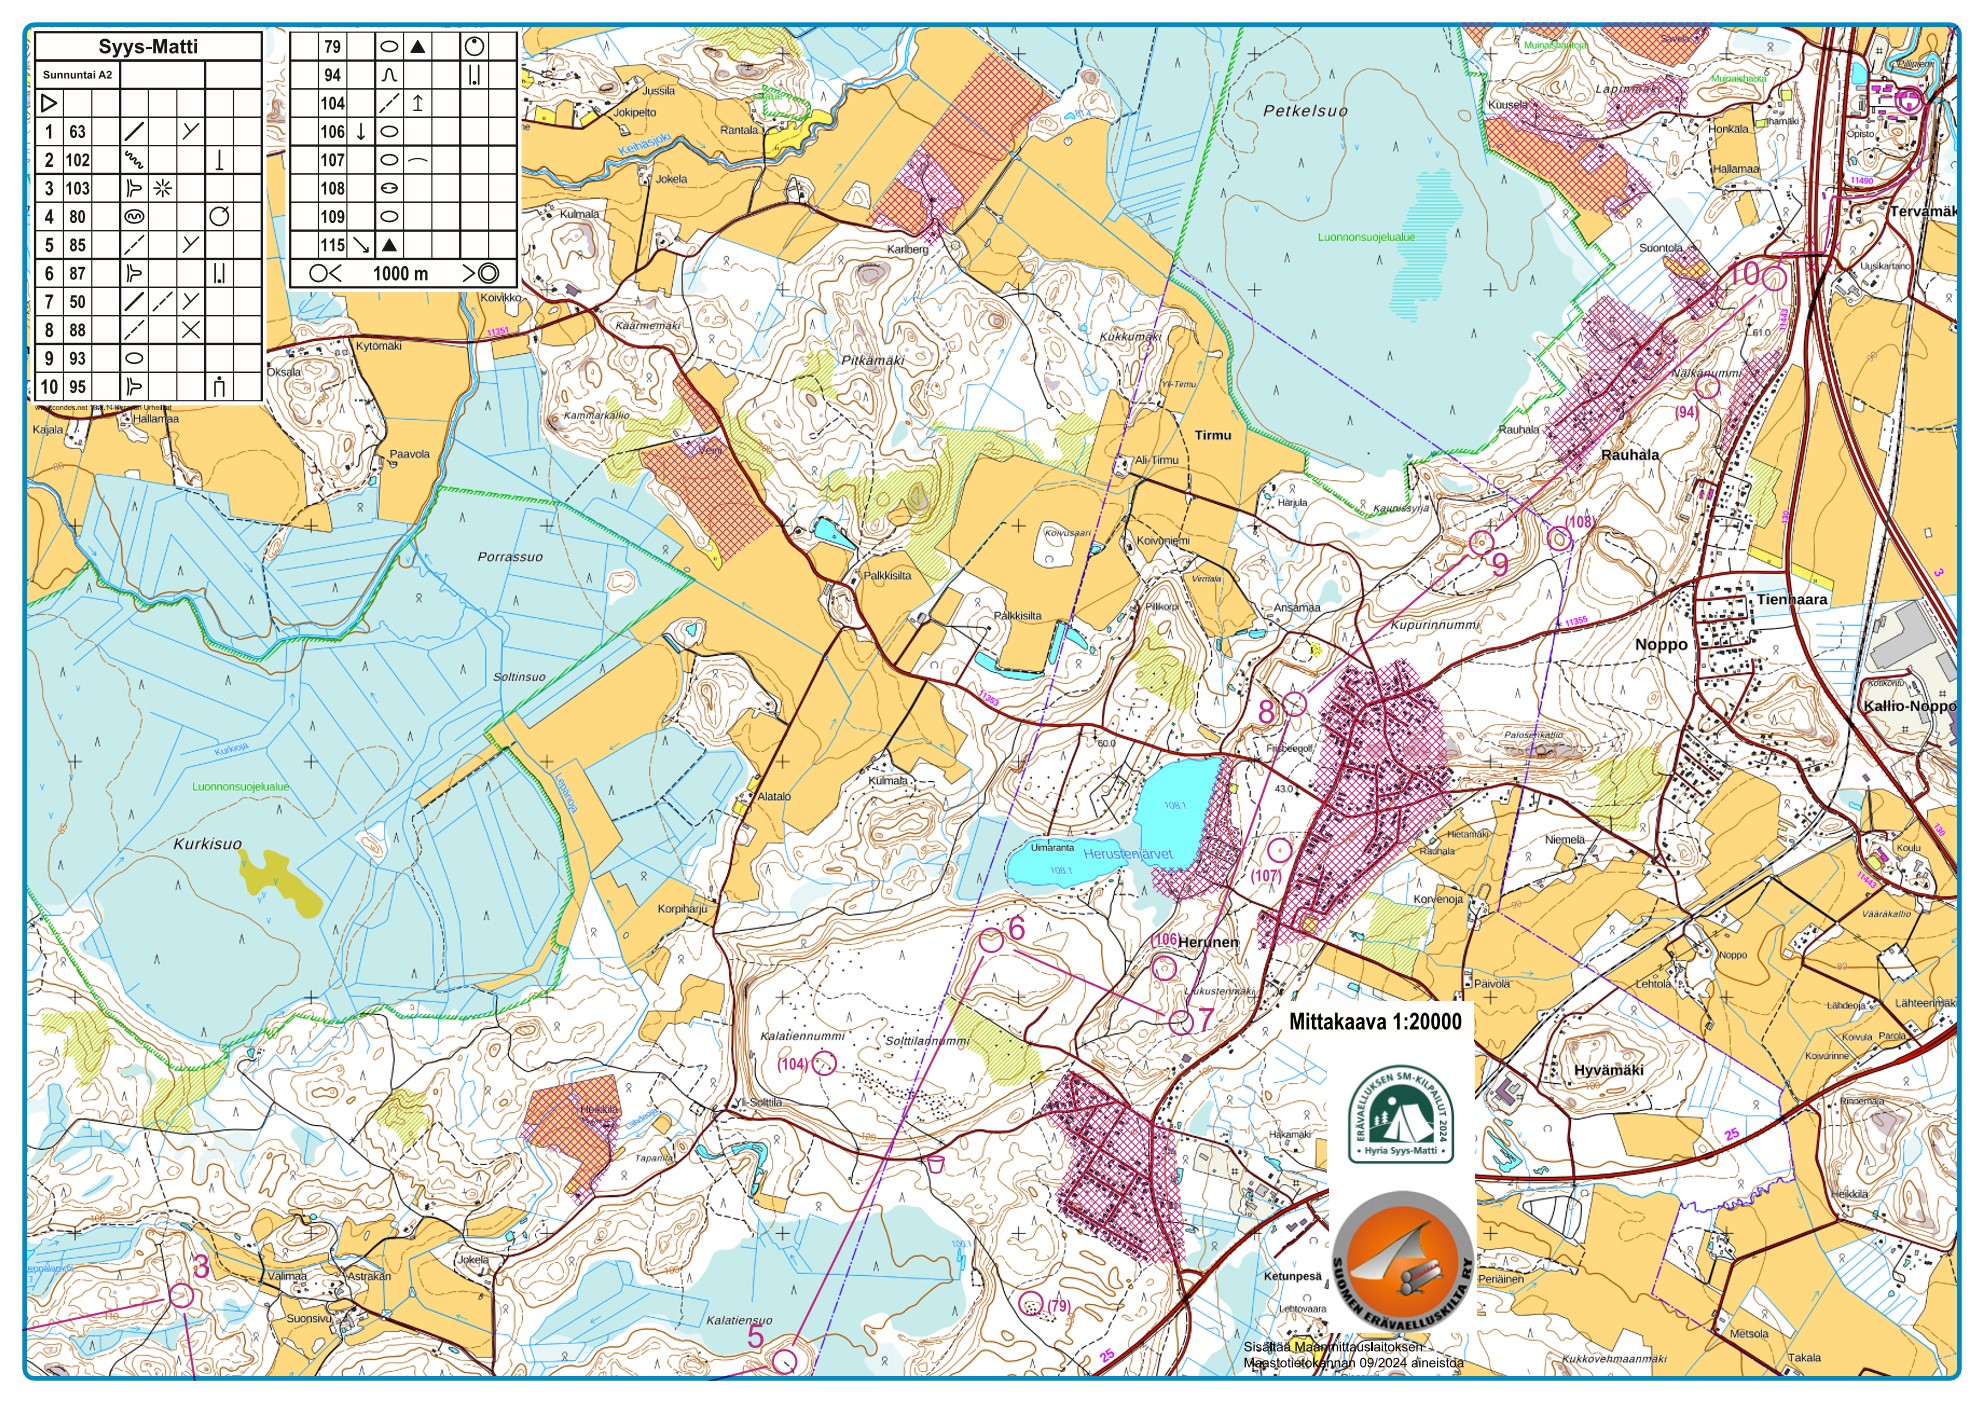The height and width of the screenshot is (1403, 1984).
Task: Click the "Karlberg" place name
Action: click(908, 249)
